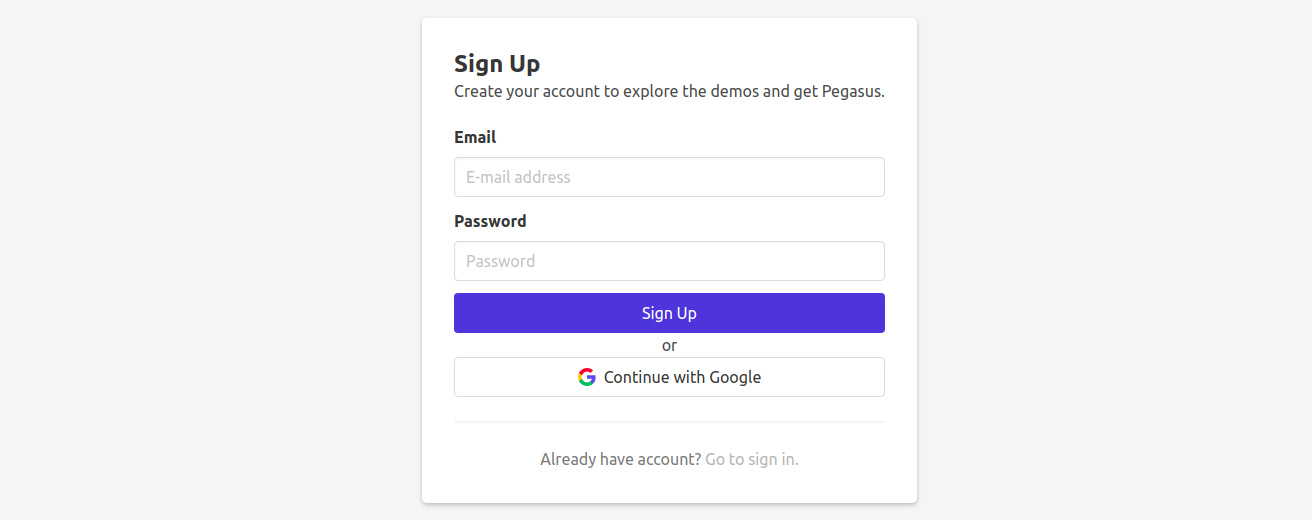This screenshot has width=1312, height=520.
Task: Click the word "Pegasus" in the subtitle
Action: pos(853,91)
